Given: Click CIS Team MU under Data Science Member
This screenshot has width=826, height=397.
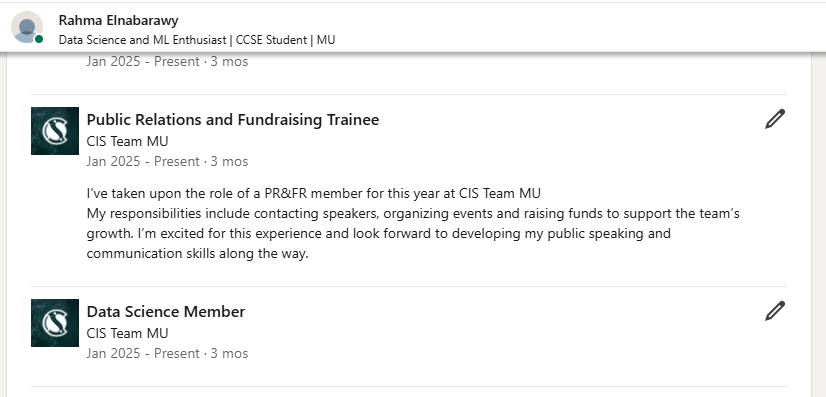Looking at the screenshot, I should click(x=127, y=333).
